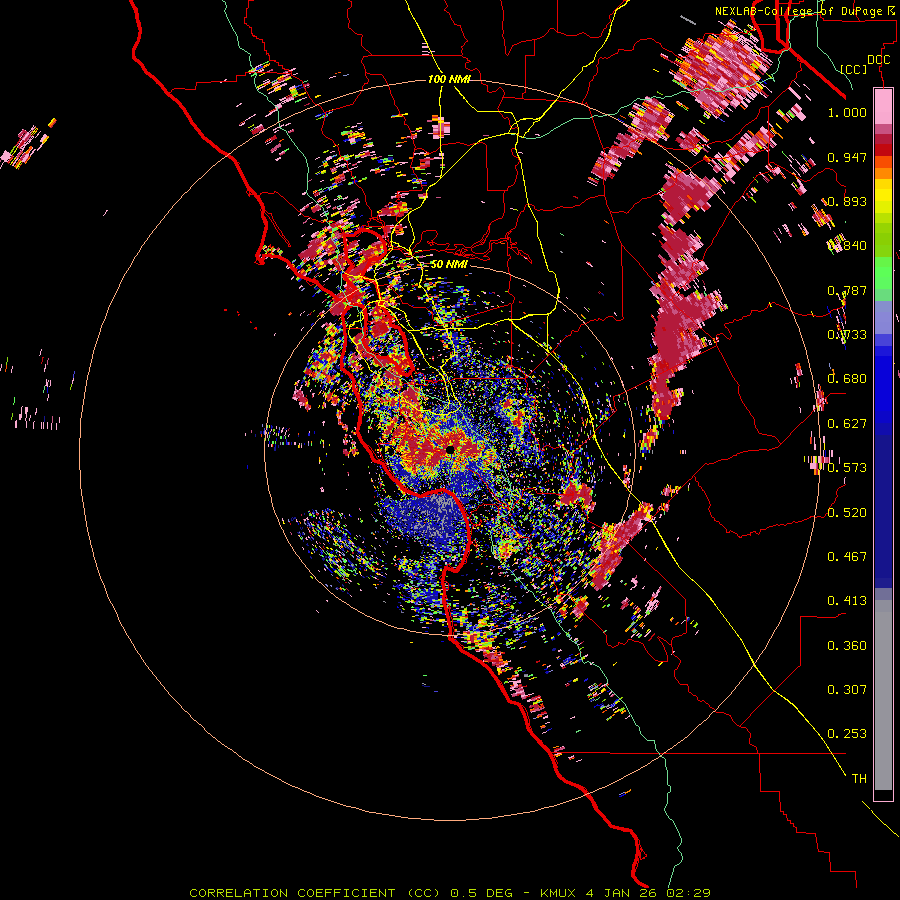
Task: Click the 50 NMI range ring label
Action: click(x=449, y=264)
